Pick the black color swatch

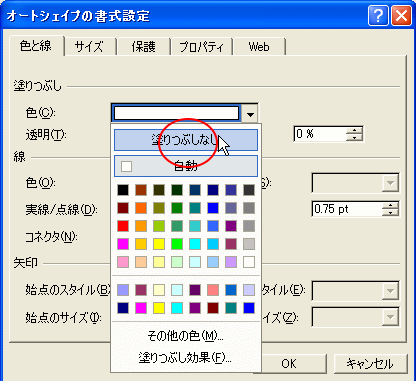[123, 190]
